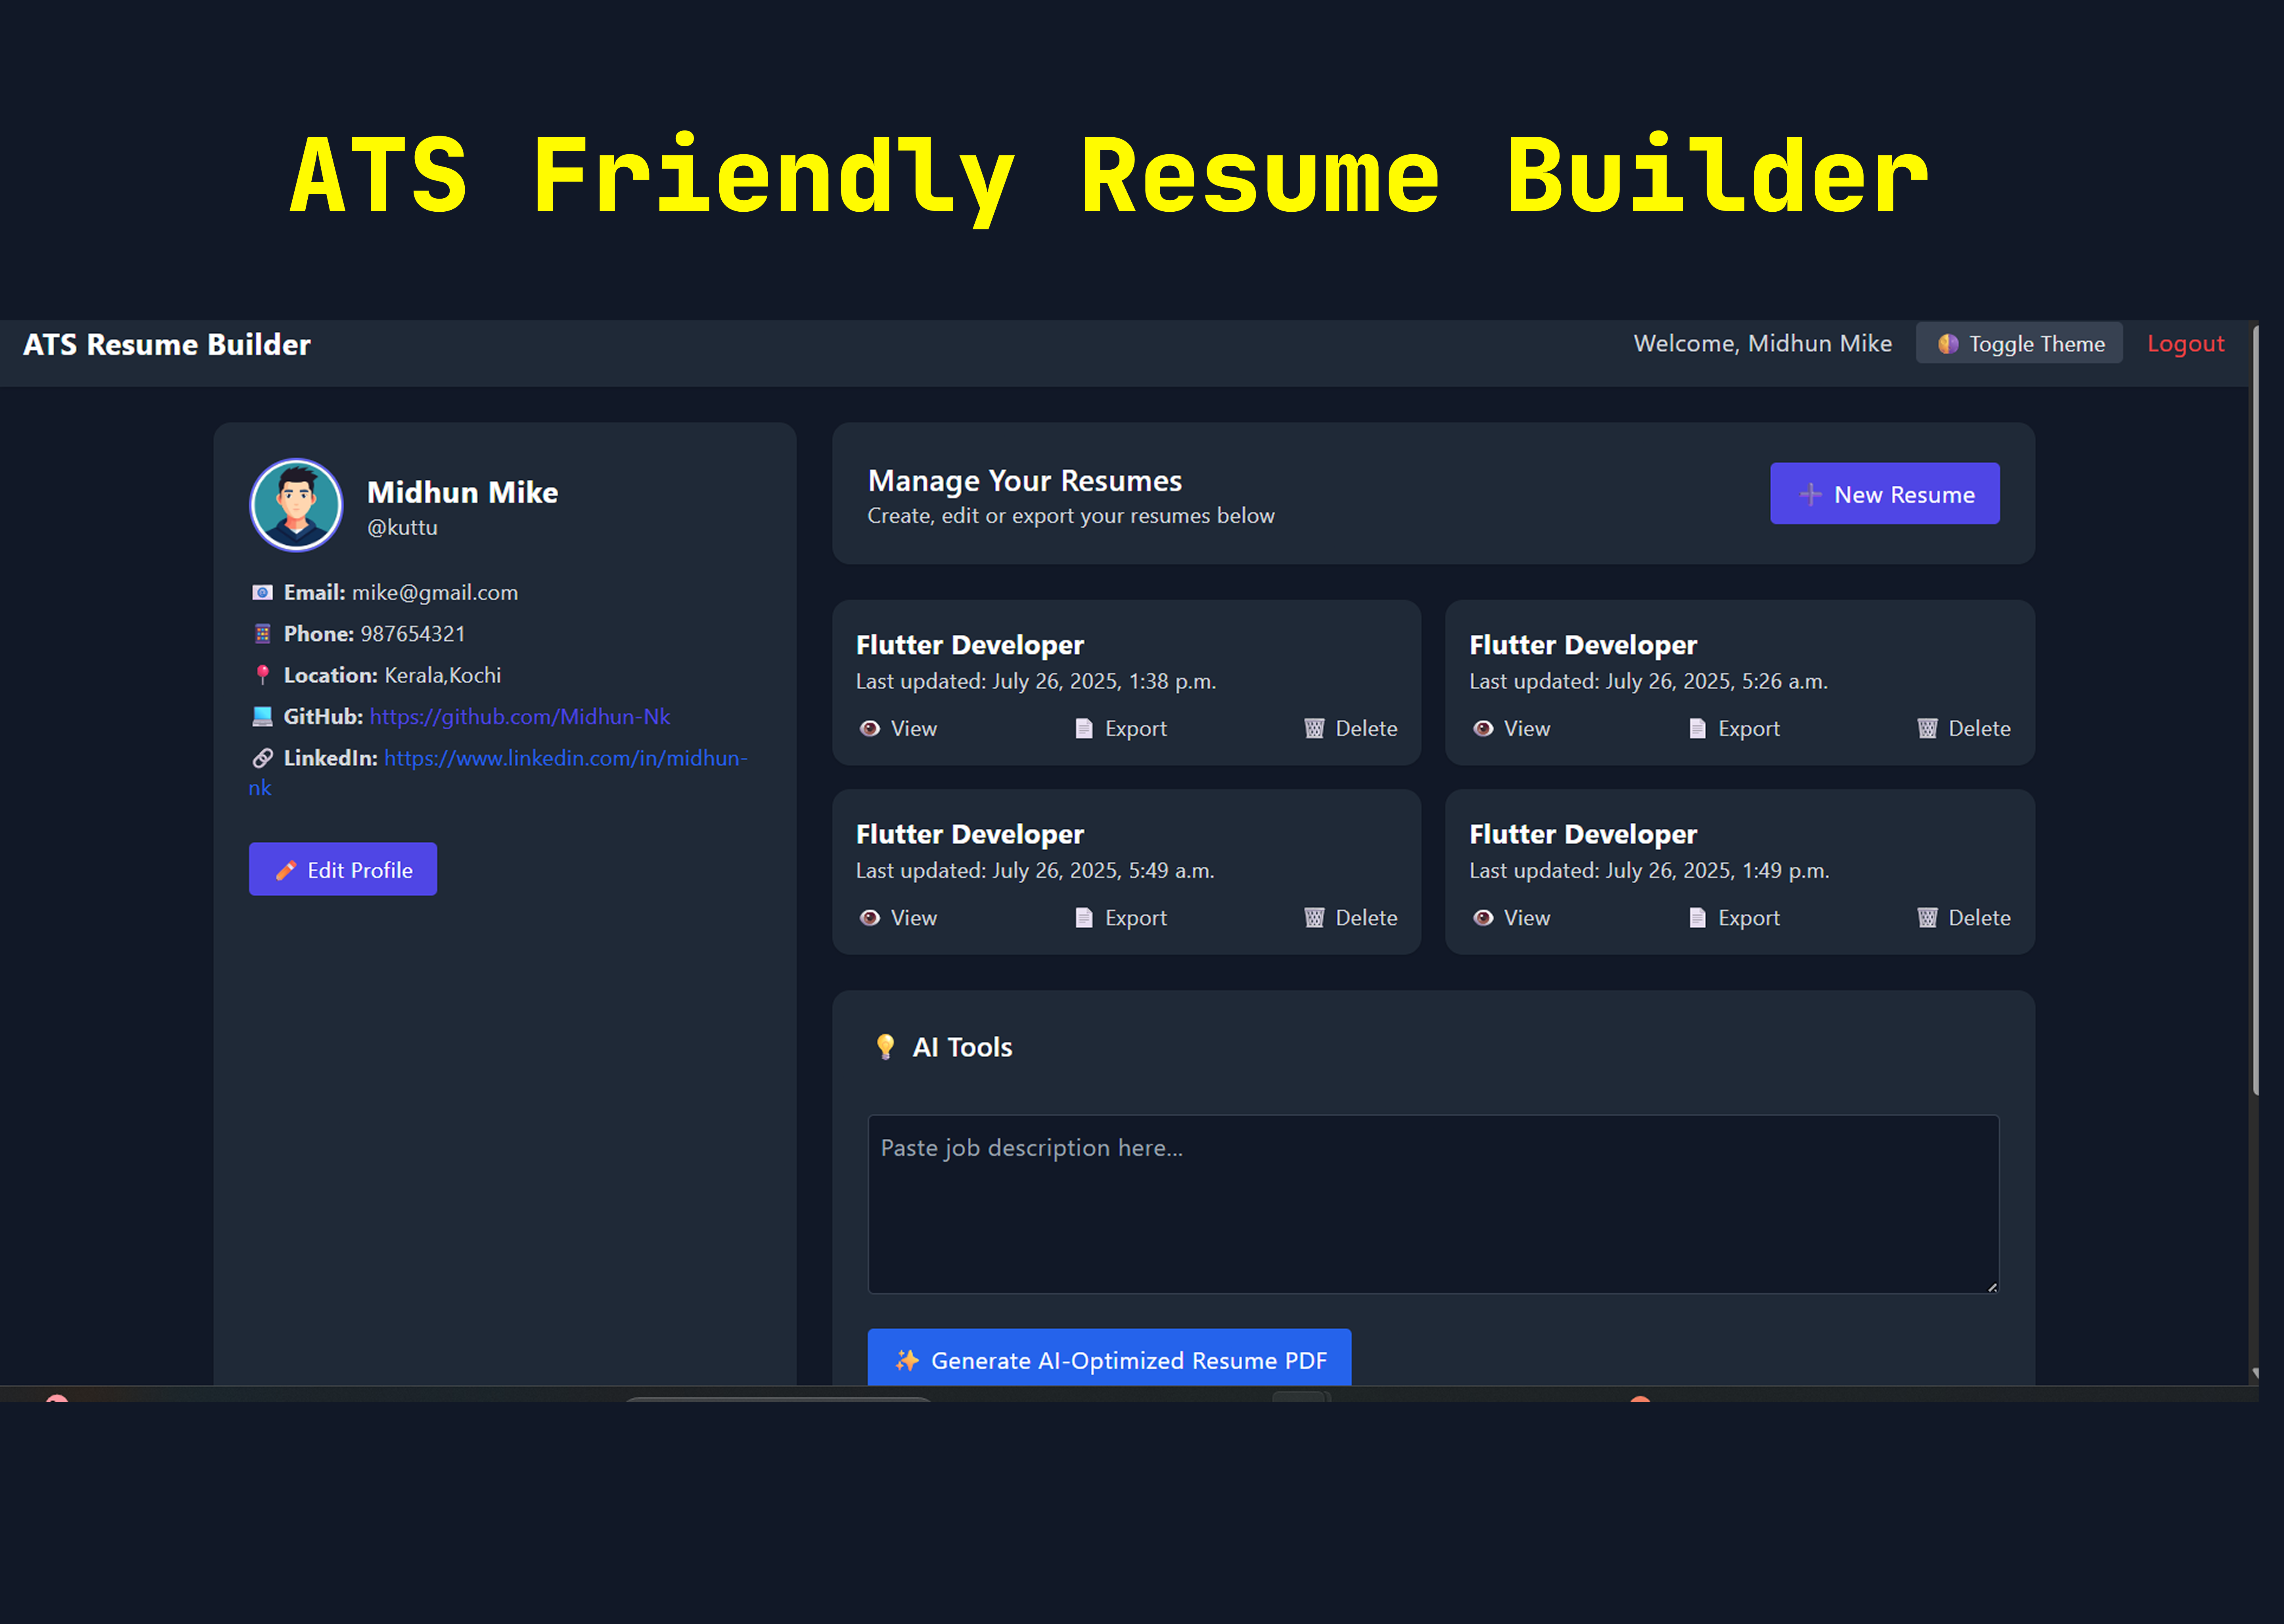Click eye View icon on 1:38 p.m. resume

pyautogui.click(x=870, y=729)
